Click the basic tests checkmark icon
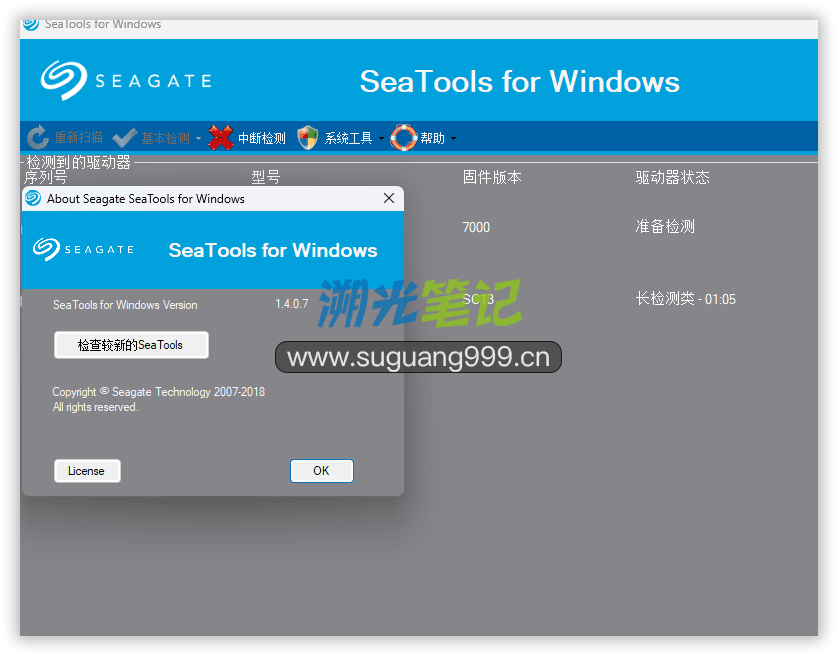The width and height of the screenshot is (838, 656). click(125, 138)
